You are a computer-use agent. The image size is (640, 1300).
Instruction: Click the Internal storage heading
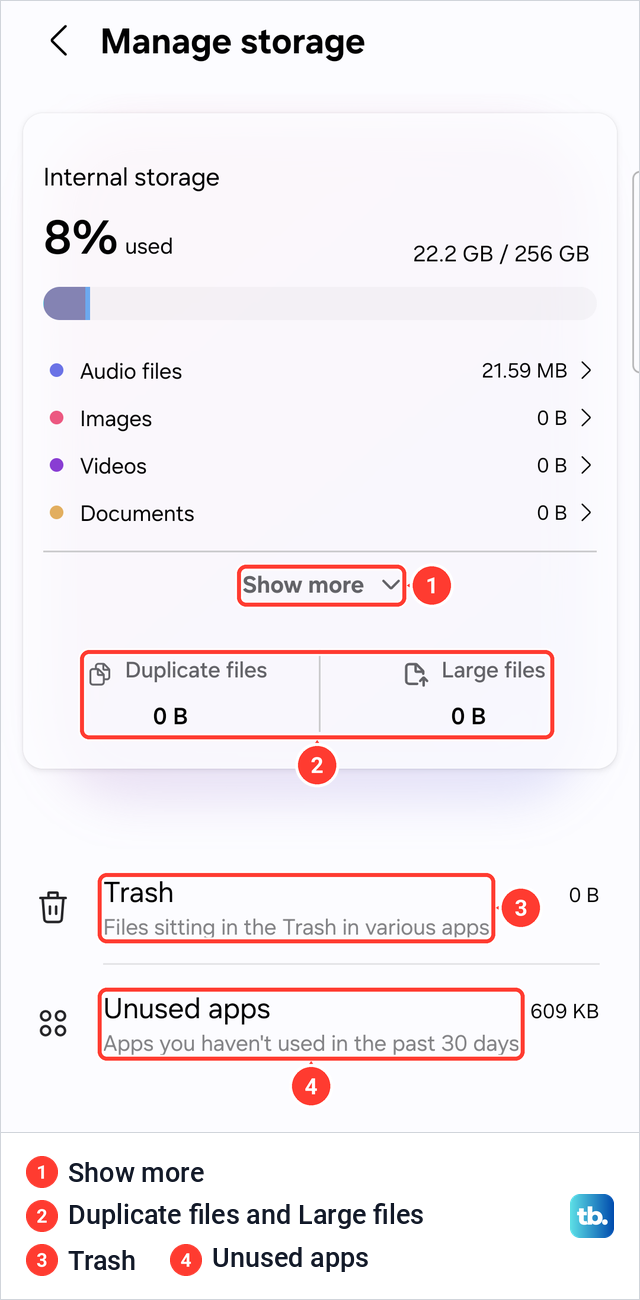[131, 178]
